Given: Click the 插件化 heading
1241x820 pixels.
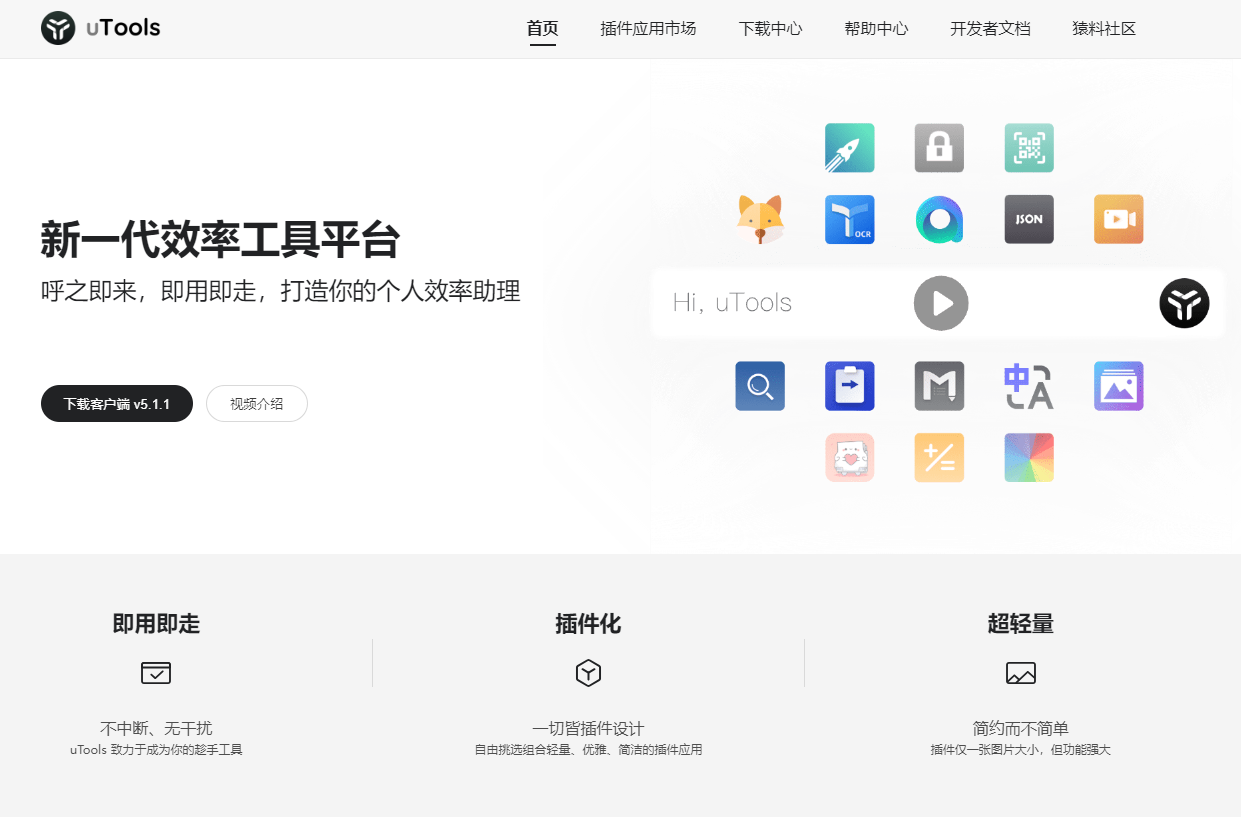Looking at the screenshot, I should coord(588,624).
